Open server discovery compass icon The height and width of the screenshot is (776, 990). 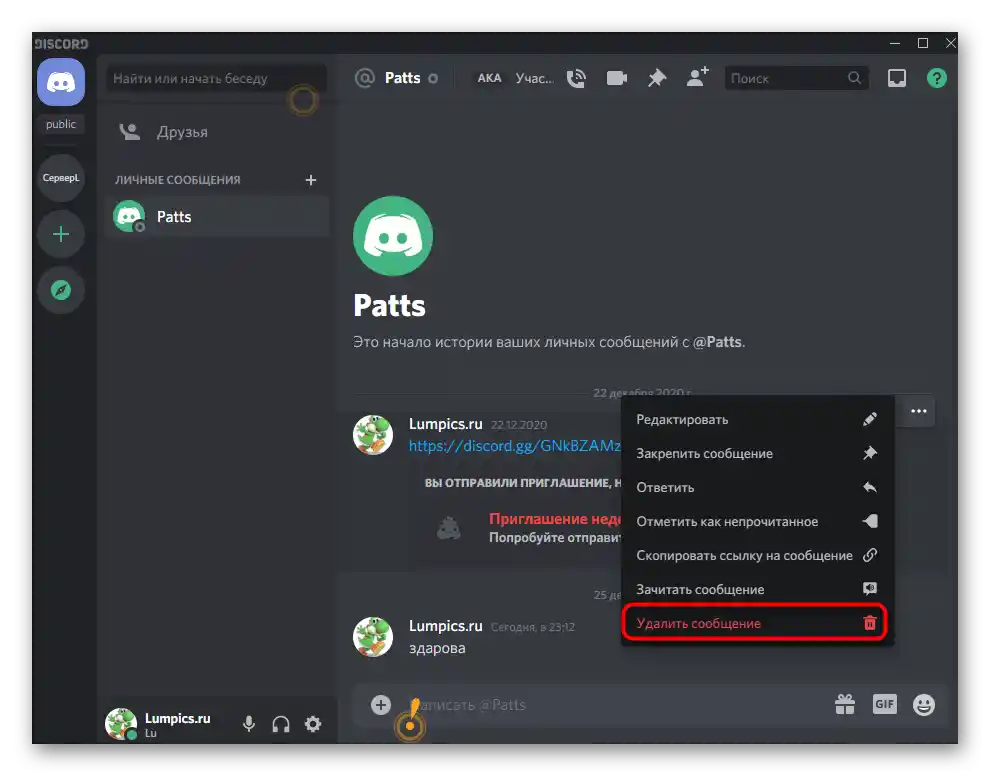pos(61,290)
